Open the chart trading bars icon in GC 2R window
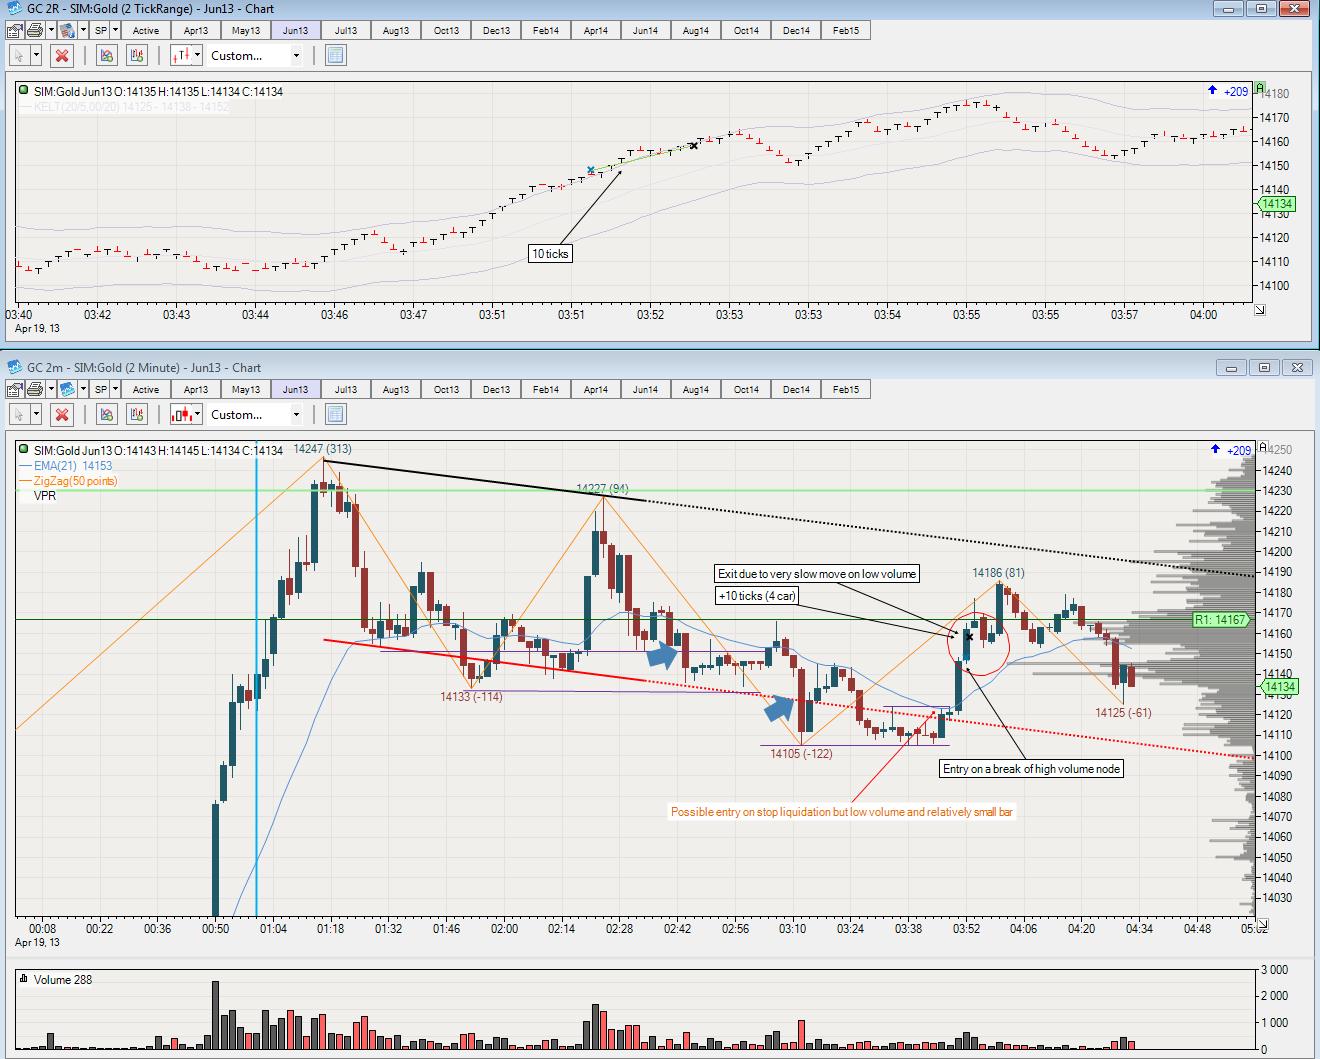Screen dimensions: 1320x1059 point(136,55)
